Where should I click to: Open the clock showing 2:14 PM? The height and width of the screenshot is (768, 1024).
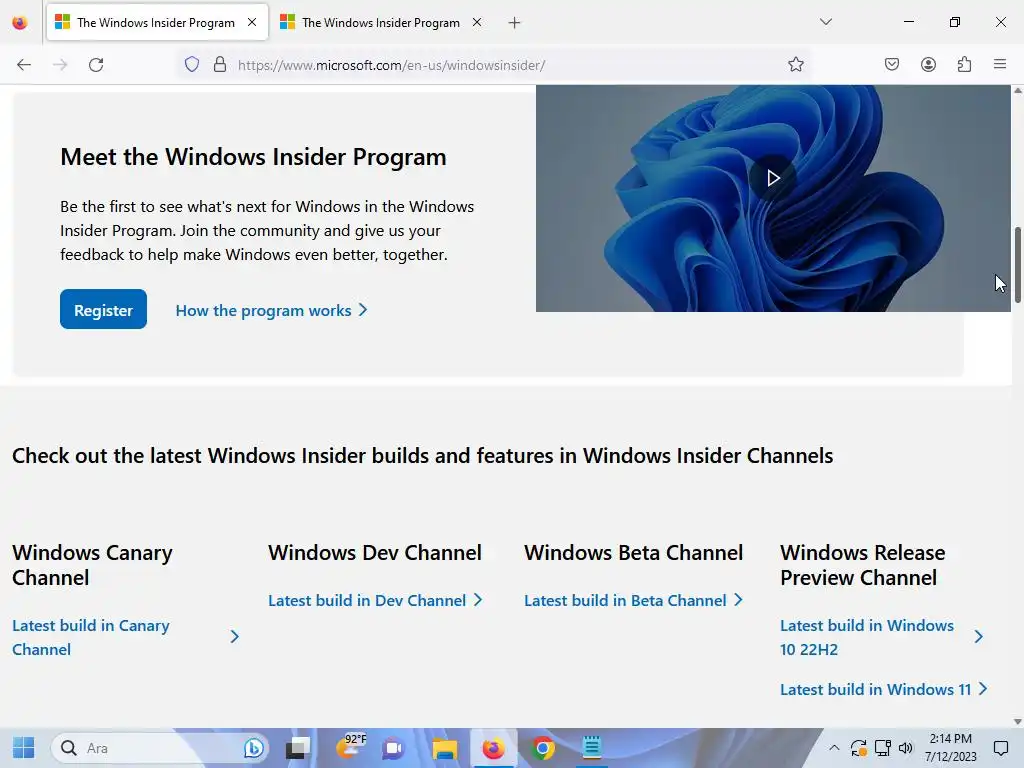[x=950, y=748]
